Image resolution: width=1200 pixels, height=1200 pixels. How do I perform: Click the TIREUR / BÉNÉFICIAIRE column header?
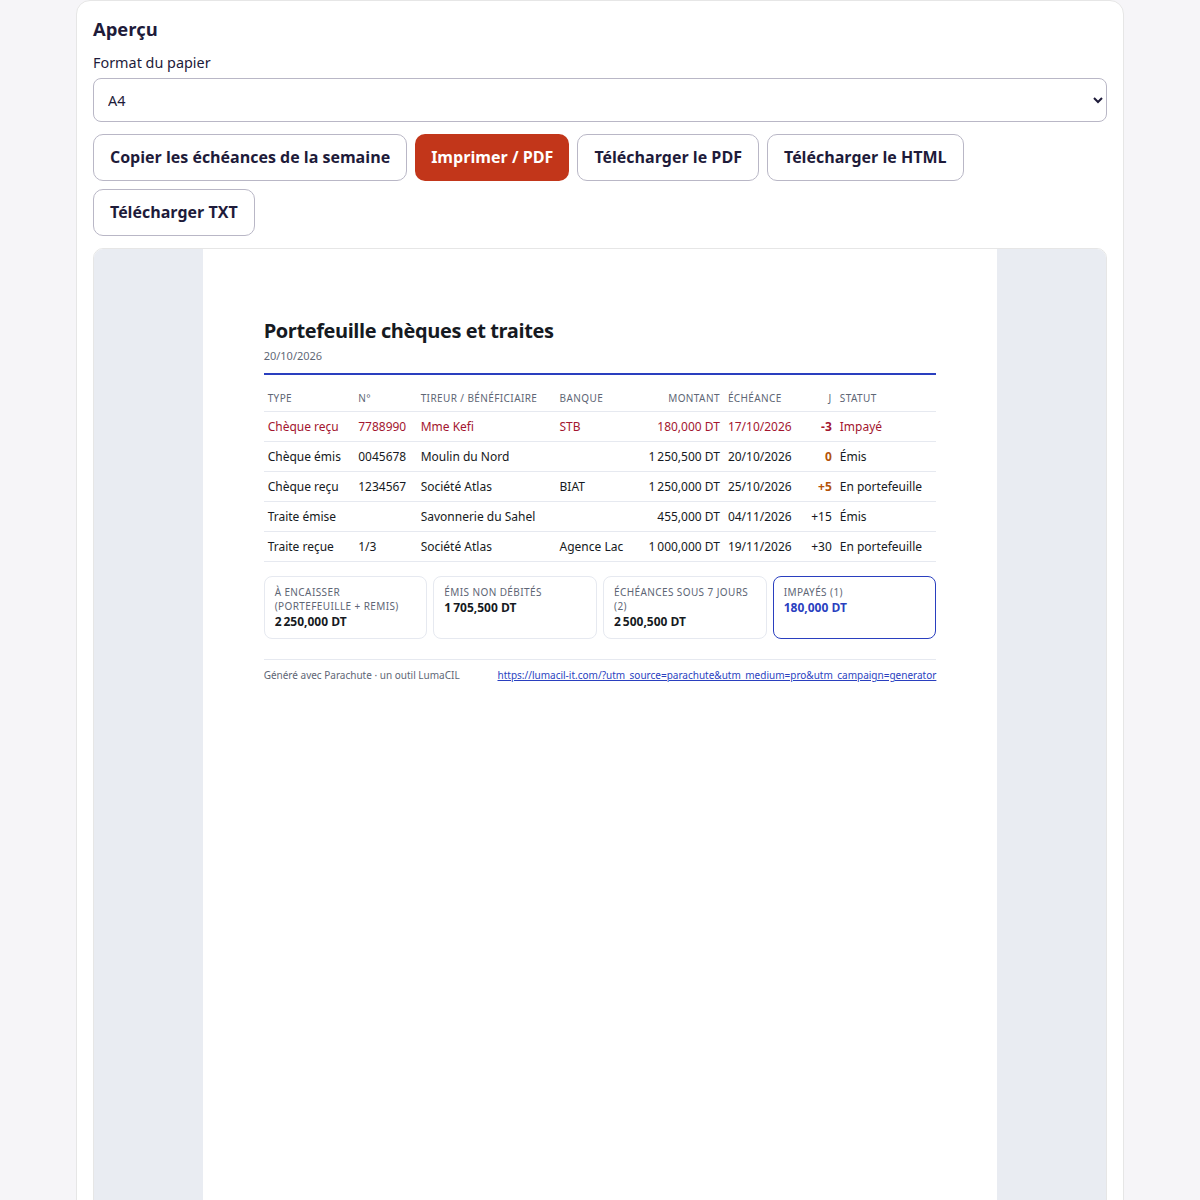[478, 398]
